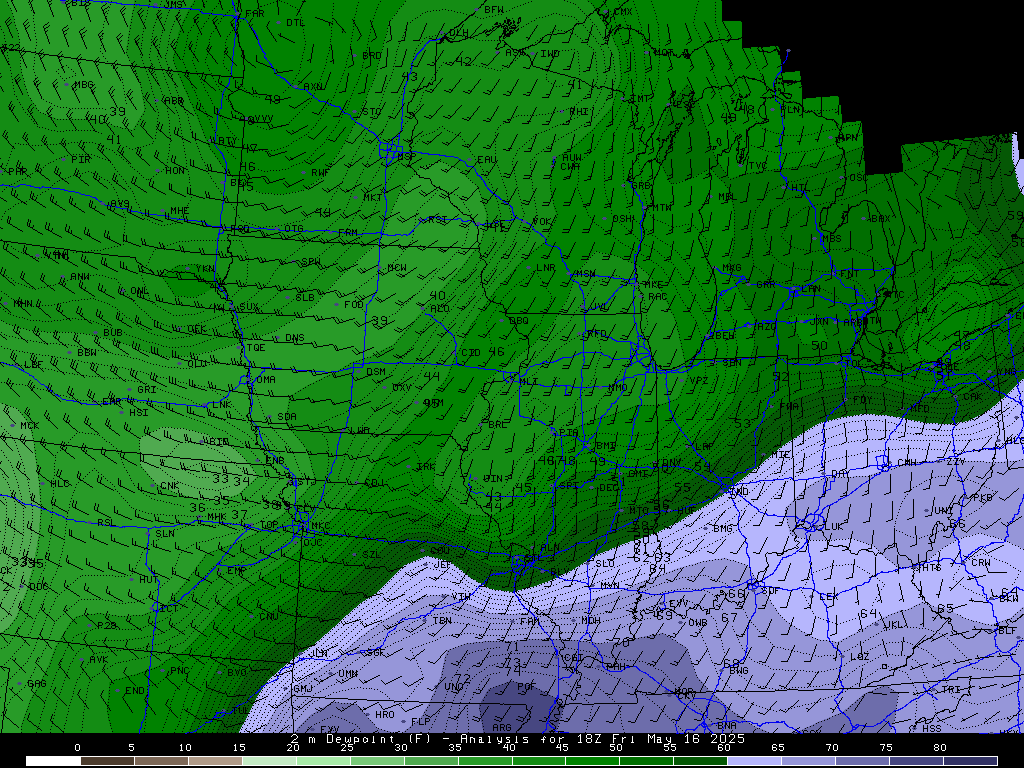The height and width of the screenshot is (768, 1024).
Task: Click the EAU station label
Action: 487,159
